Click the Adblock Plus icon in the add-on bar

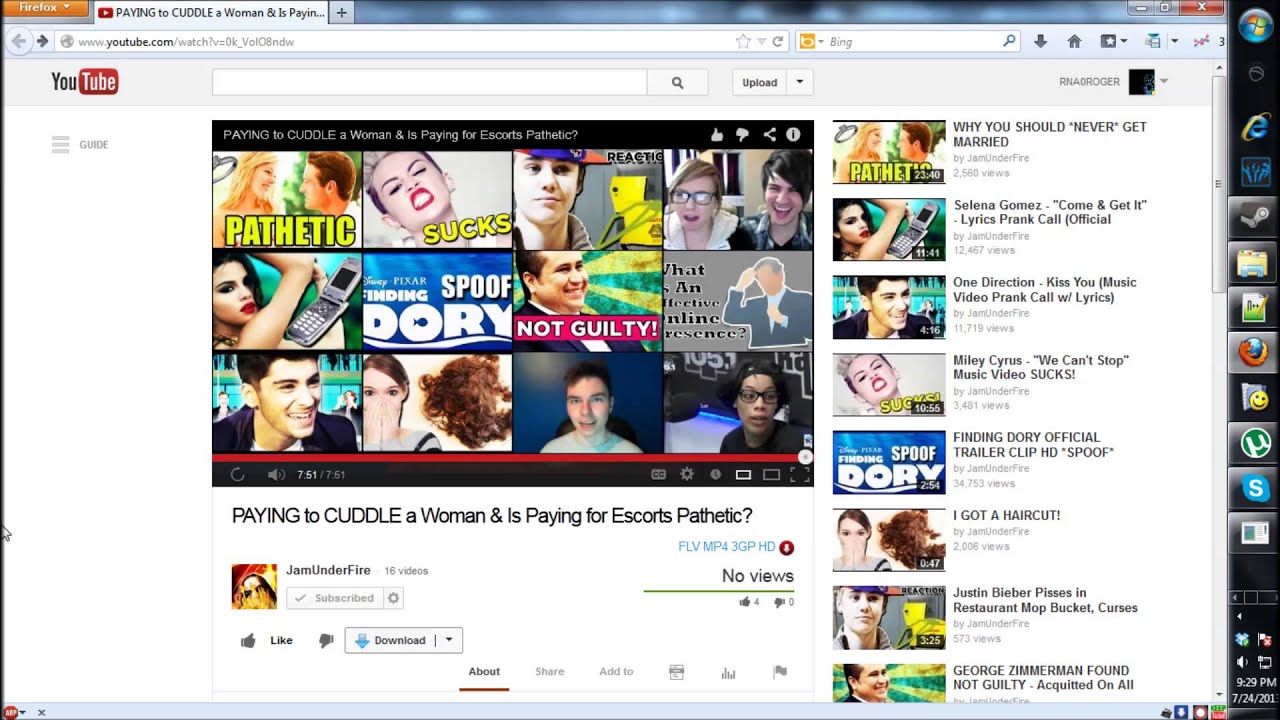[x=9, y=712]
